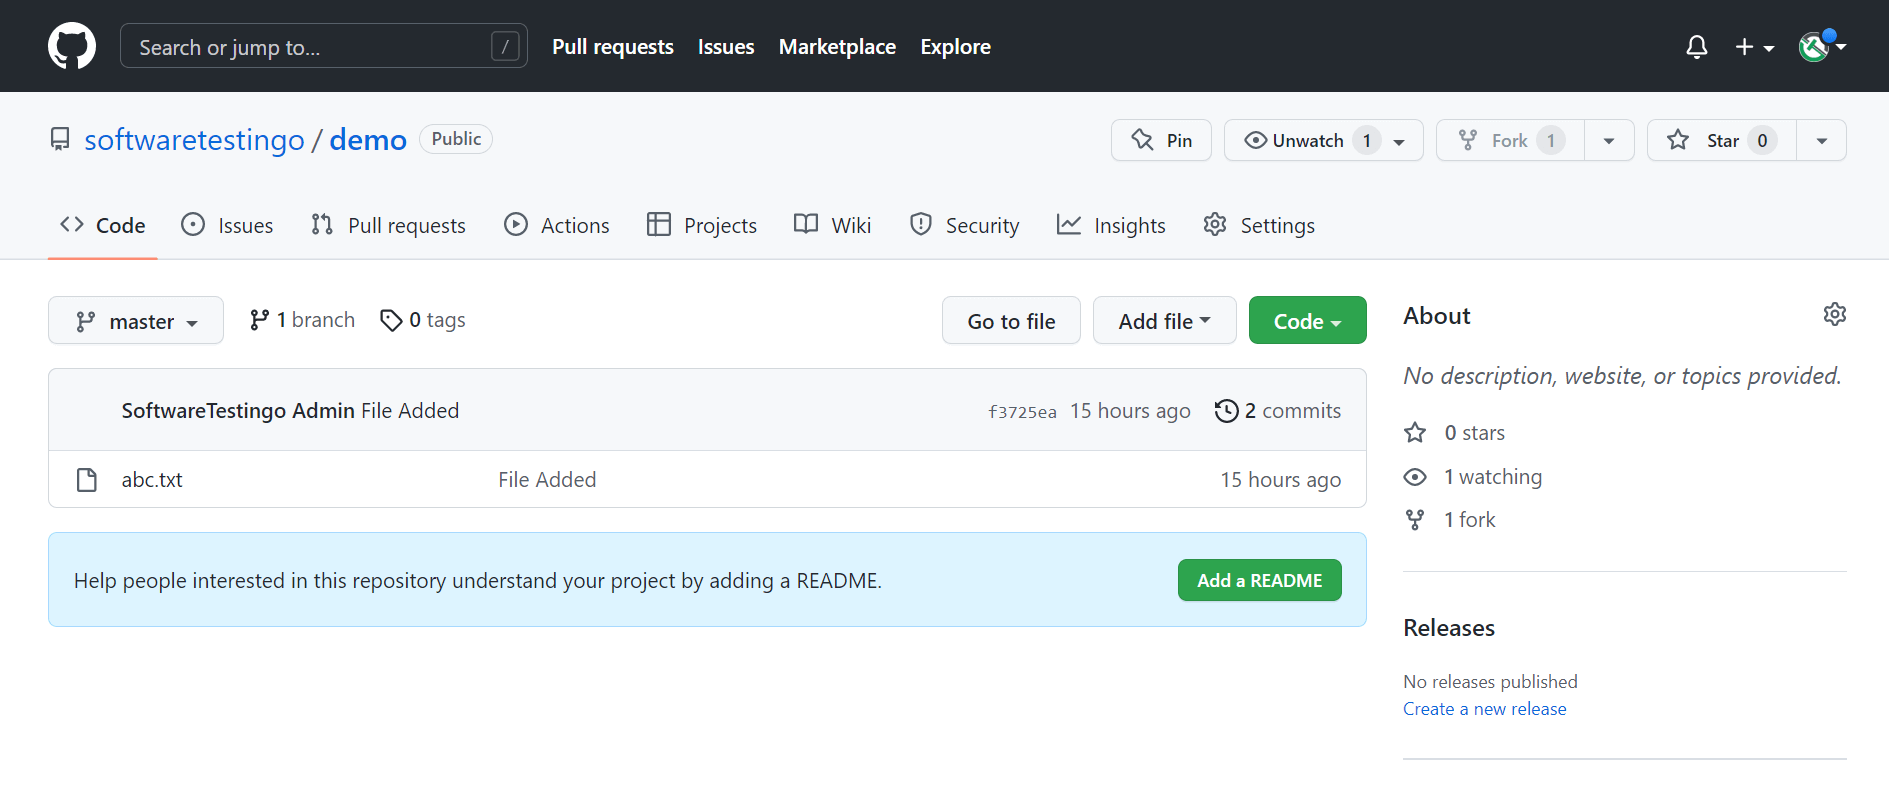Screen dimensions: 1889x794
Task: Open the plus create-new menu
Action: 1754,47
